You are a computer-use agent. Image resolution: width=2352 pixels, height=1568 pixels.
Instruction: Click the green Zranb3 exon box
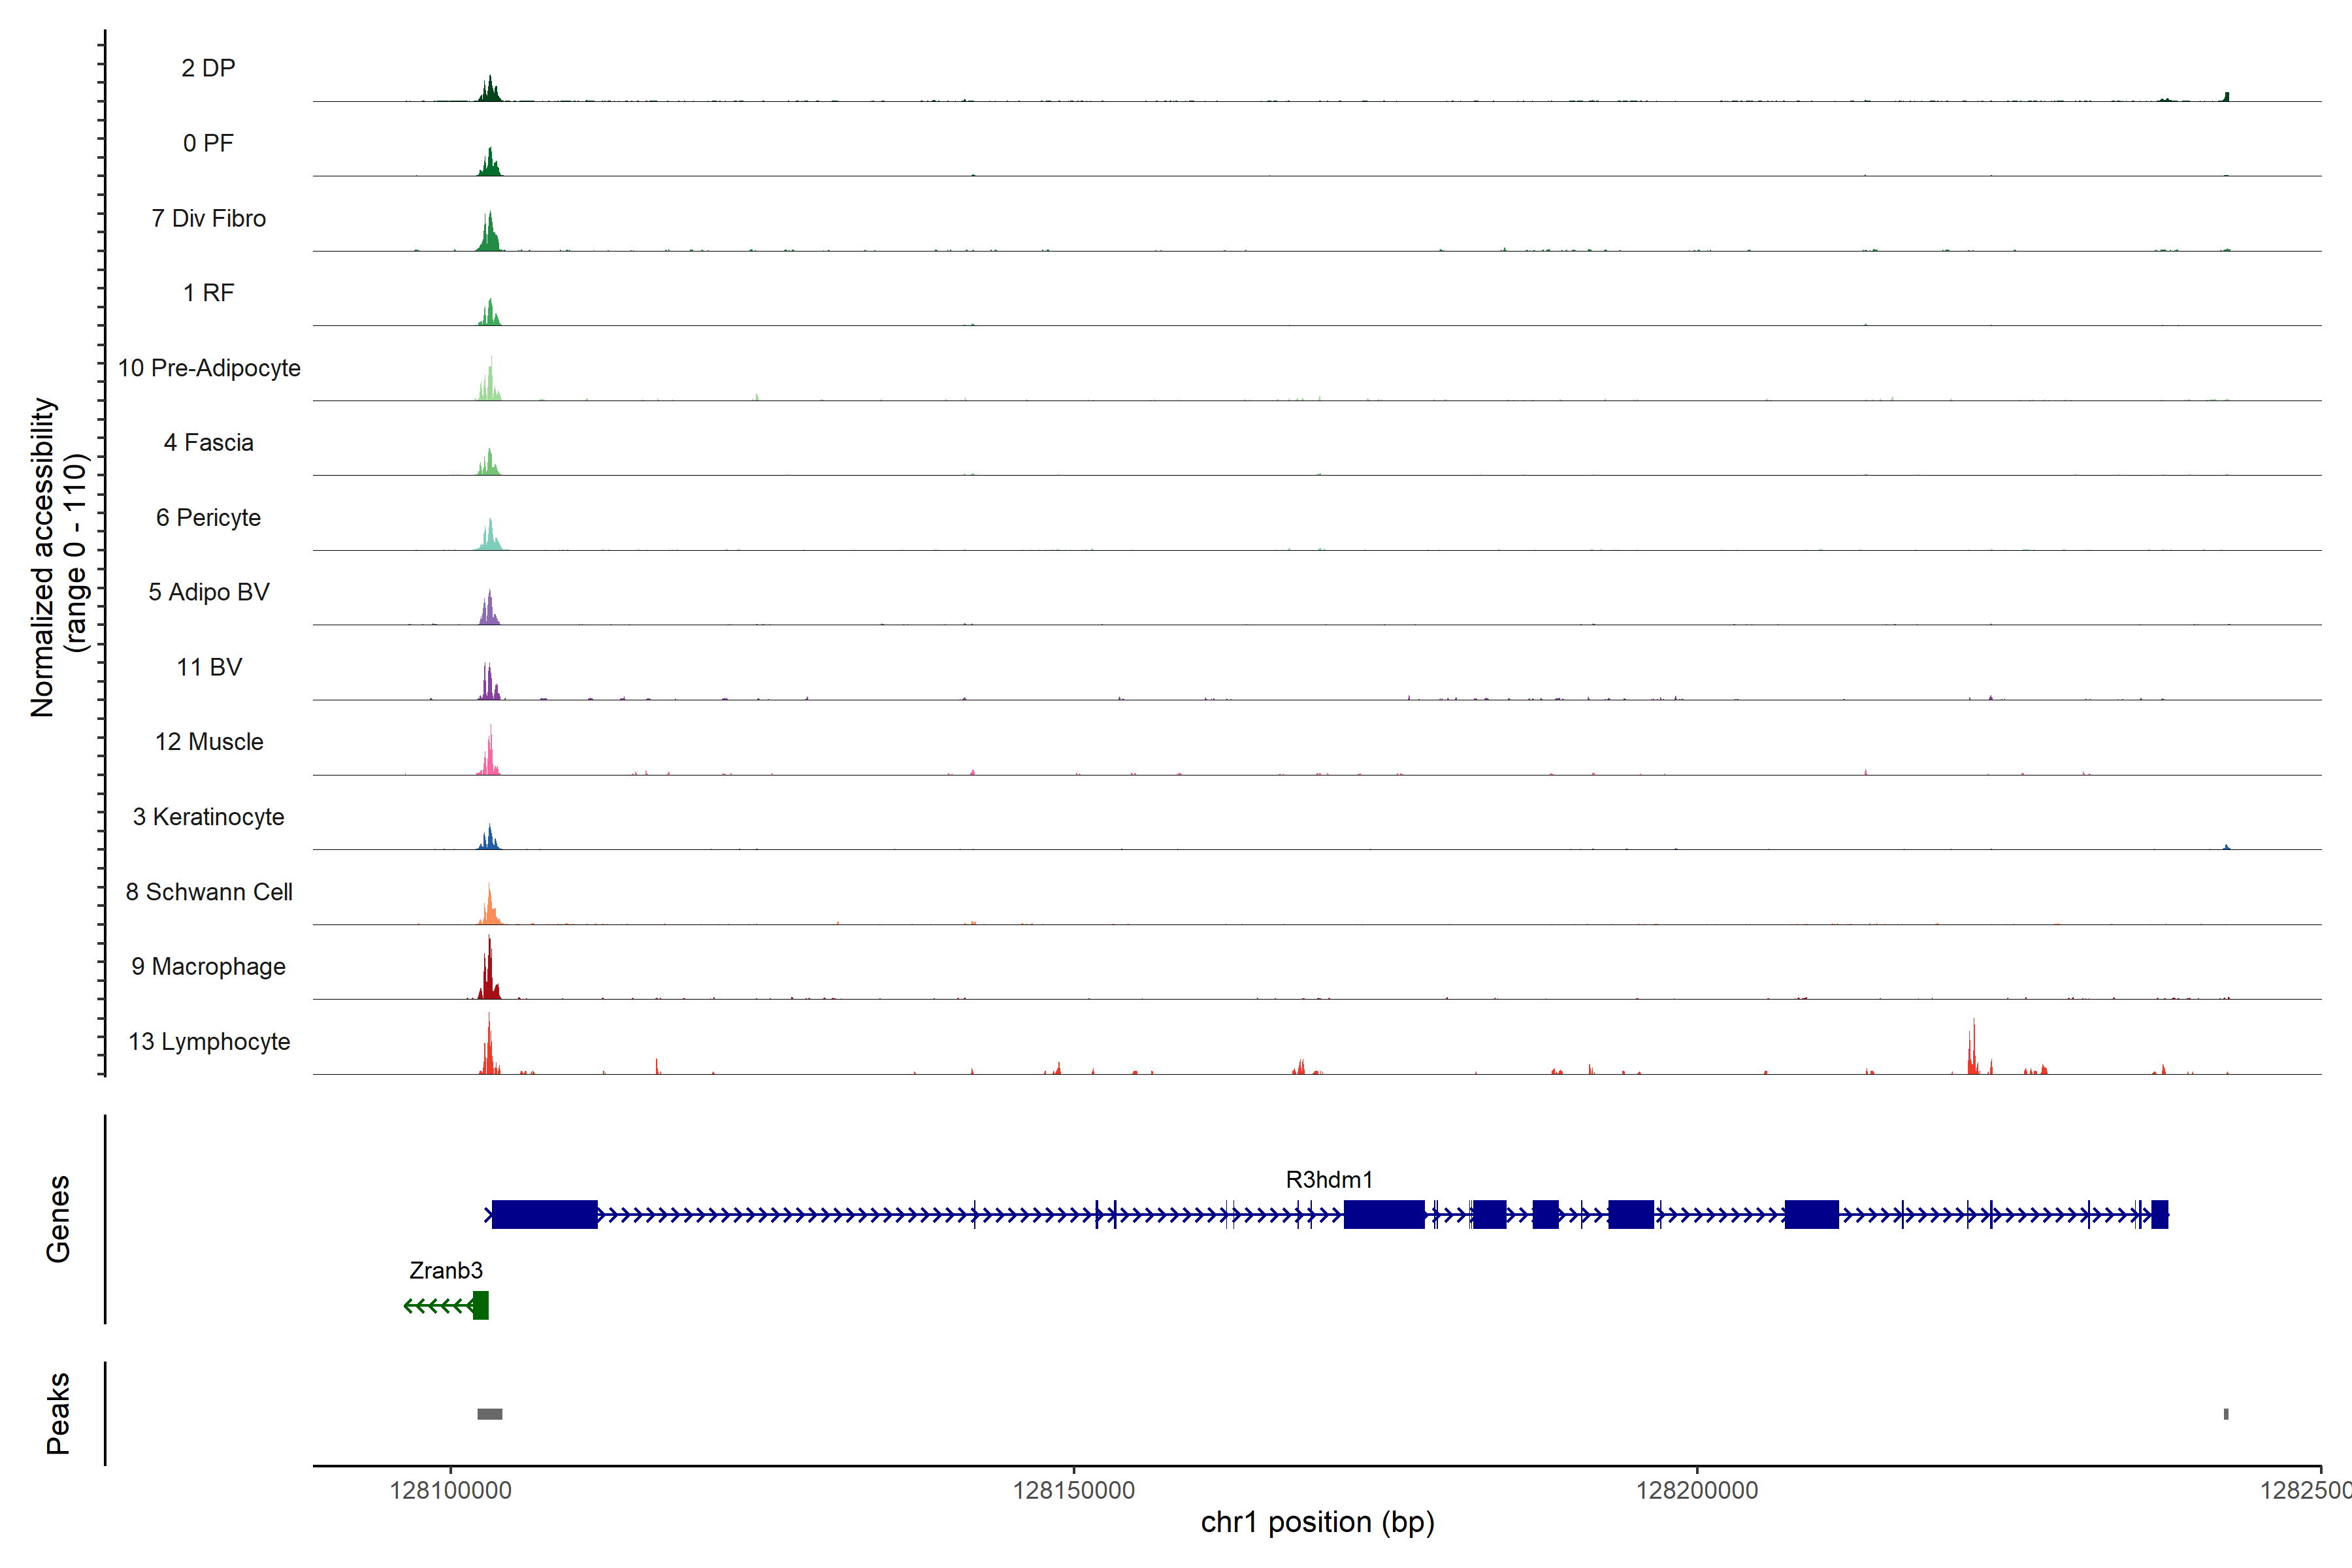pyautogui.click(x=481, y=1305)
